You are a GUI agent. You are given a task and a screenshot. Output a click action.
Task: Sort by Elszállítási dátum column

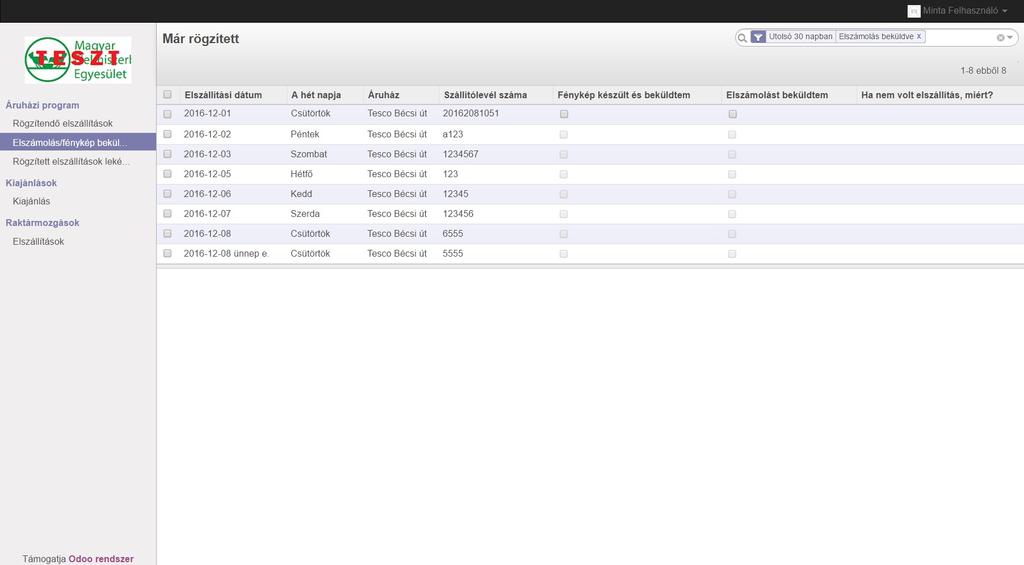[x=223, y=95]
